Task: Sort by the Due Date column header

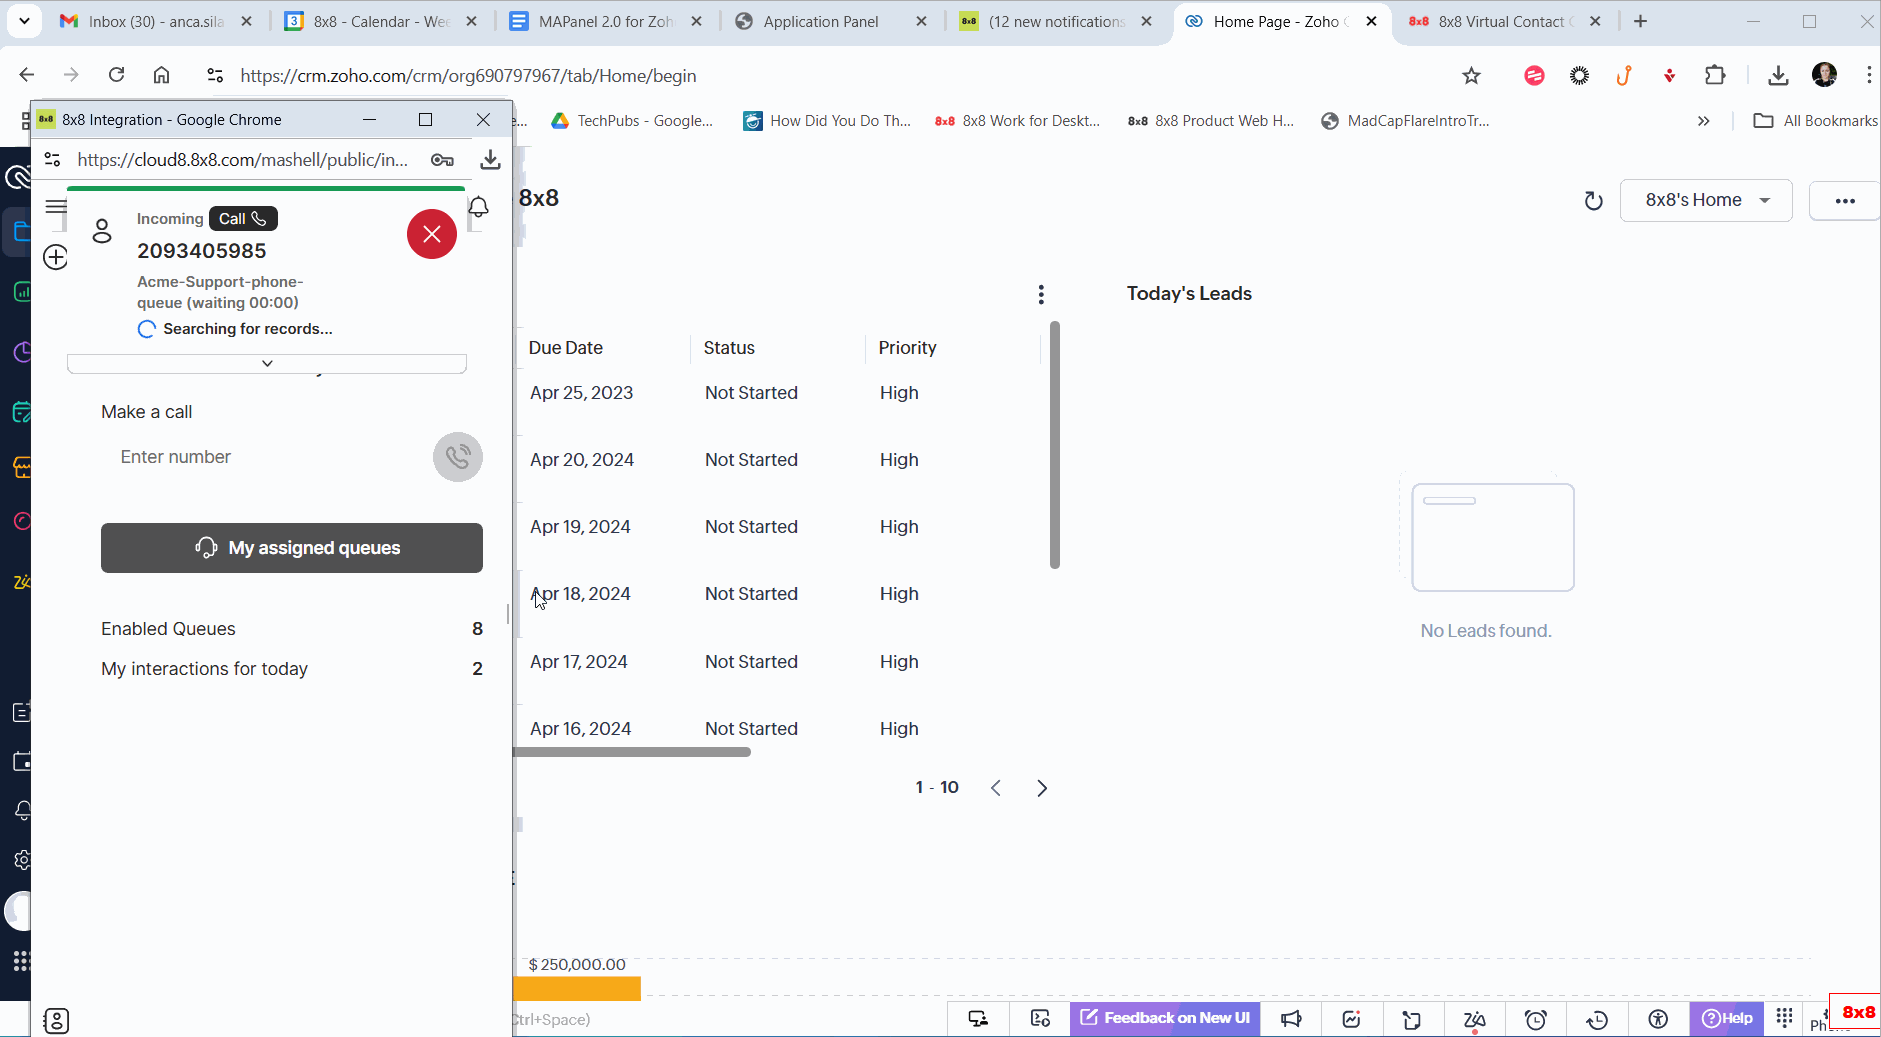Action: (566, 348)
